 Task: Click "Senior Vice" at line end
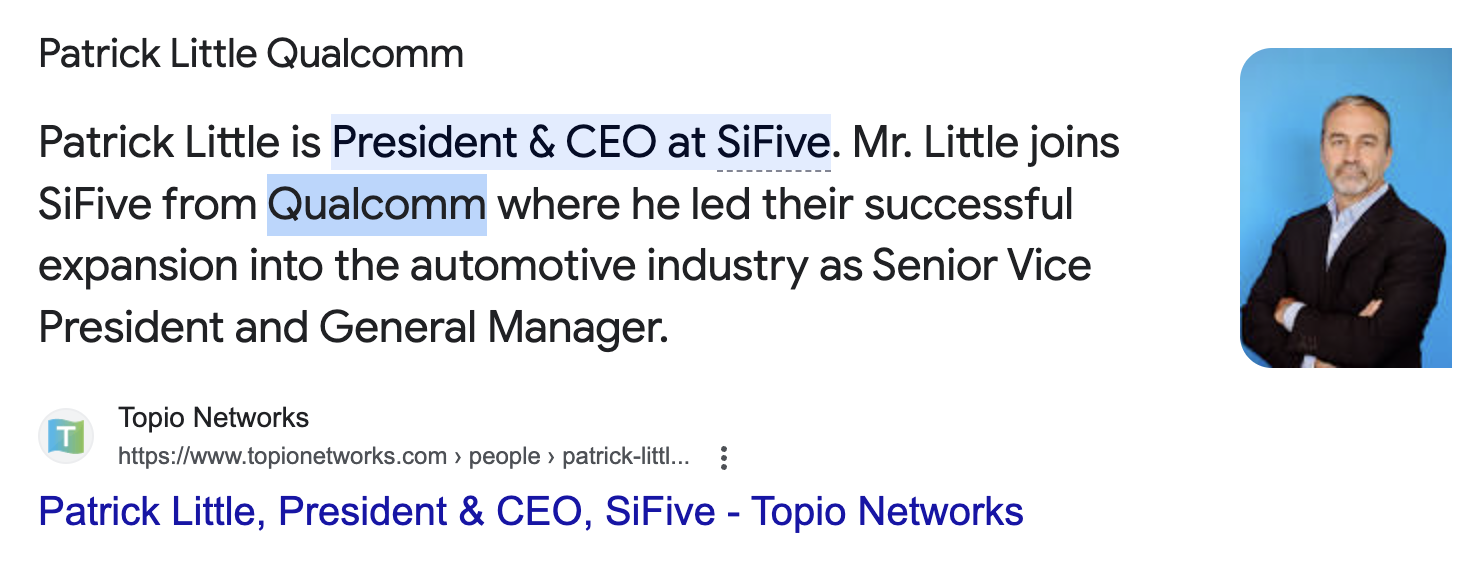point(981,266)
